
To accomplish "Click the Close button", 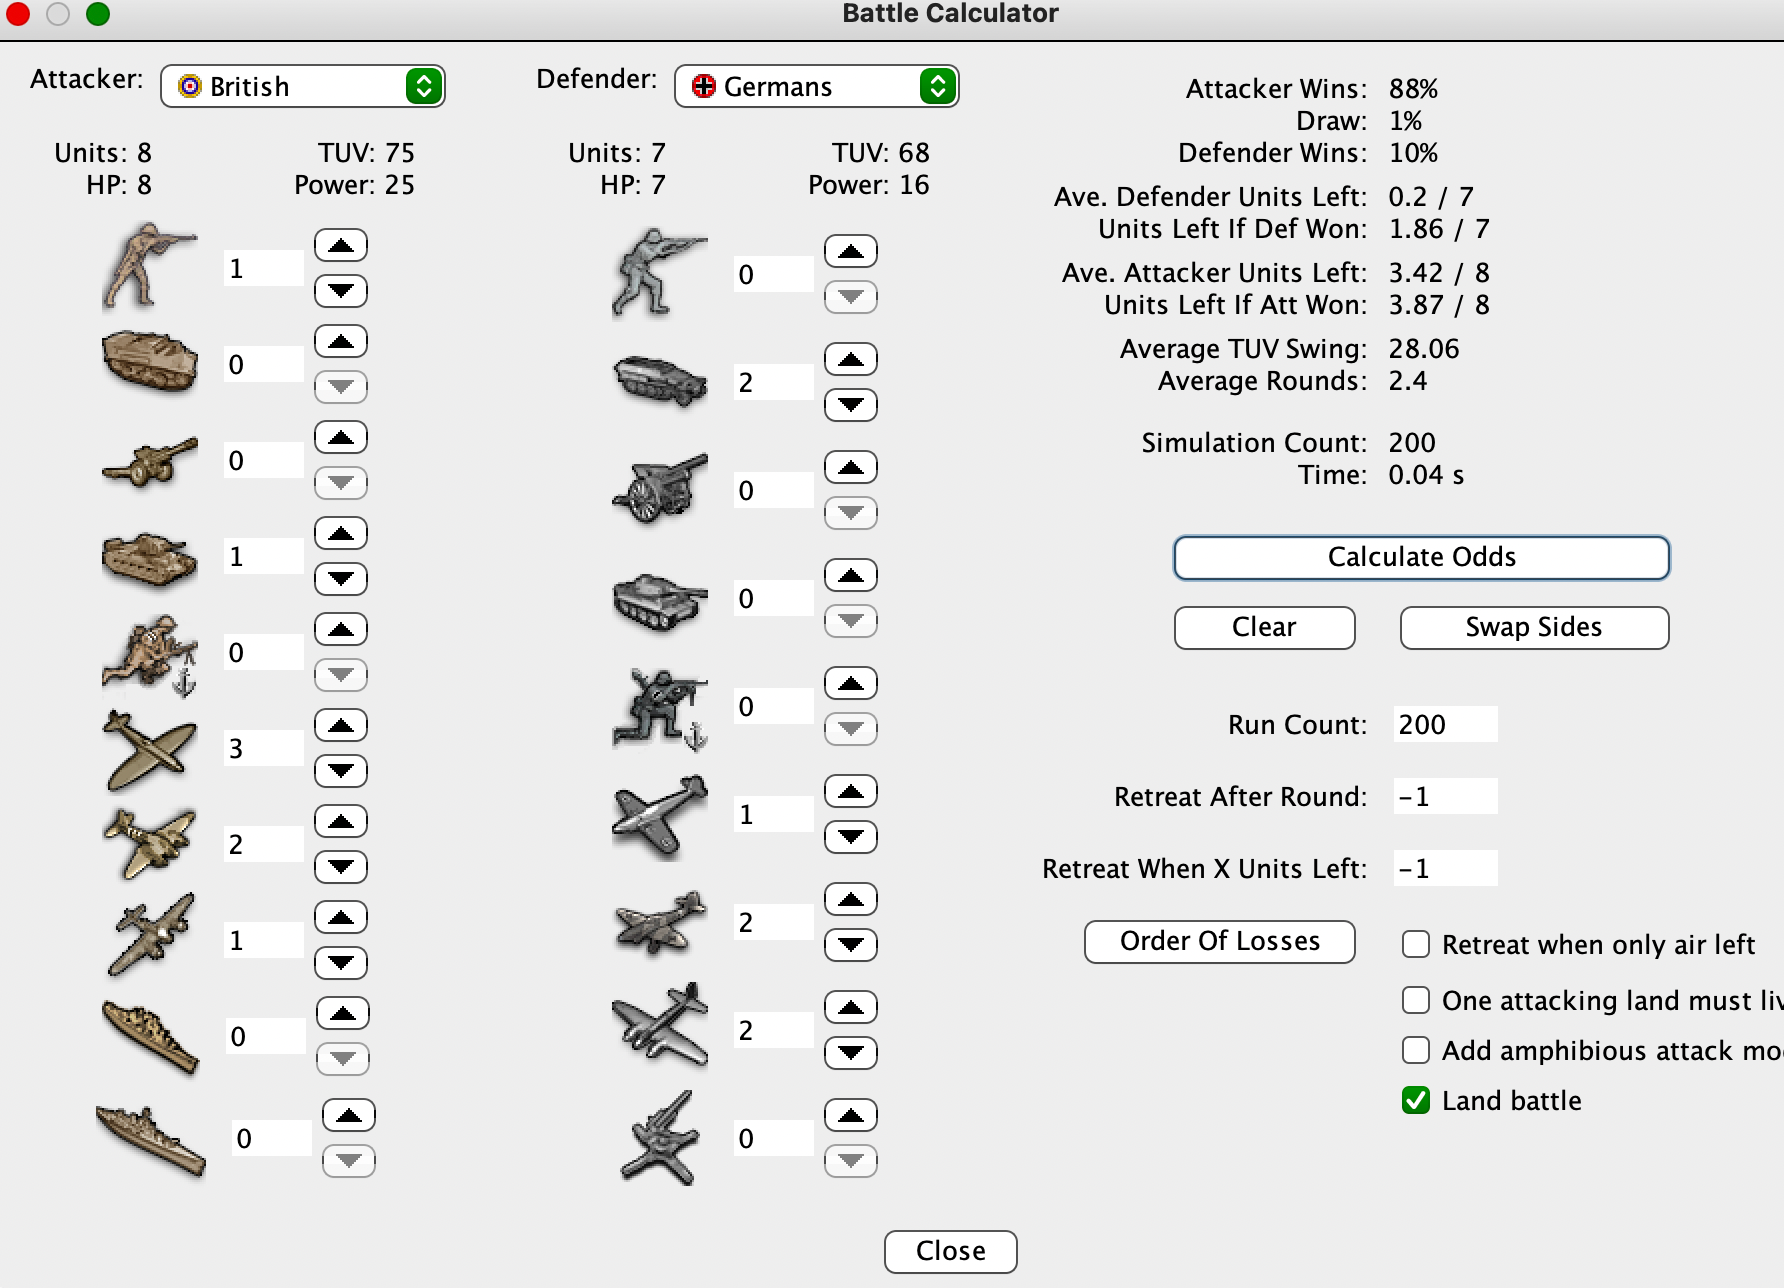I will click(950, 1251).
